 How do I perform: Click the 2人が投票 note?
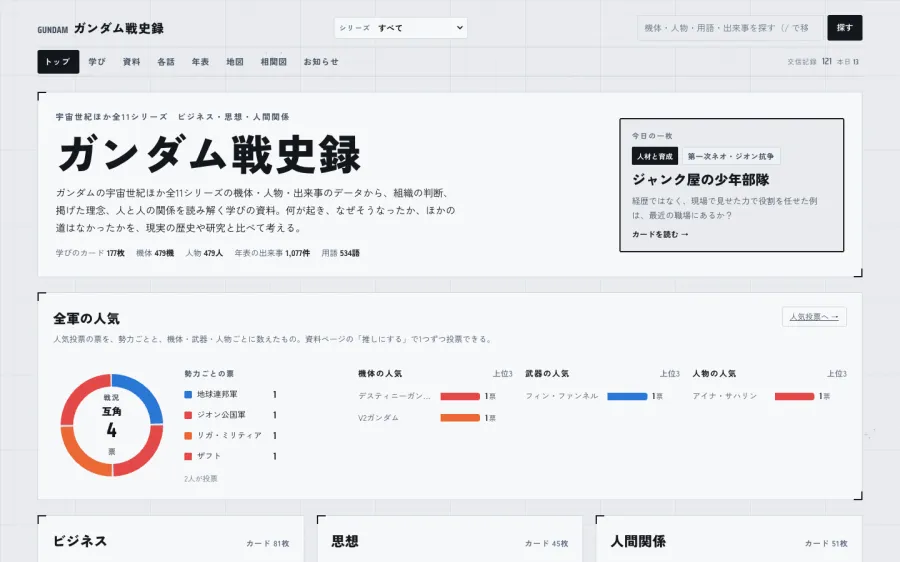coord(200,479)
